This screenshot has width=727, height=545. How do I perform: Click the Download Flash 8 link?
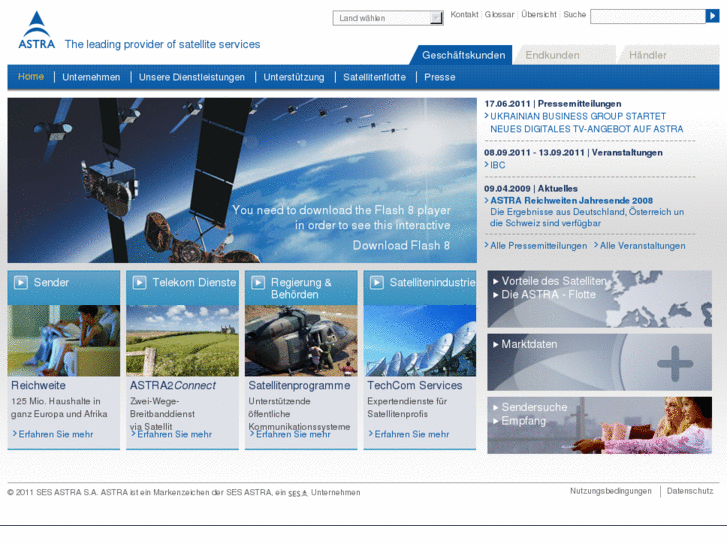(401, 245)
